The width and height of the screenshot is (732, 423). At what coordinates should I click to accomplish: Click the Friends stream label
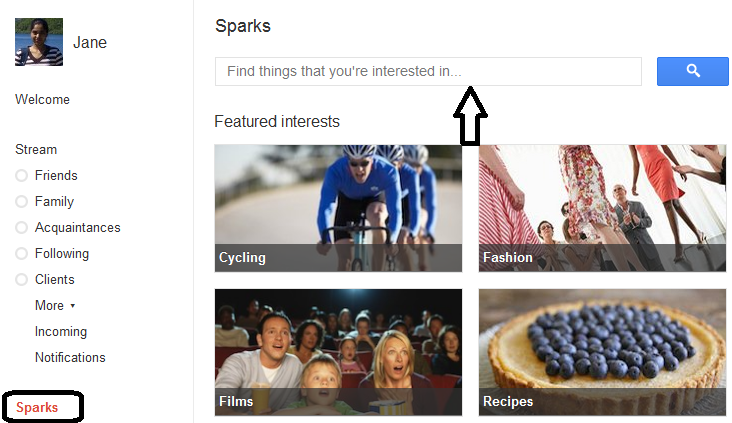(56, 176)
